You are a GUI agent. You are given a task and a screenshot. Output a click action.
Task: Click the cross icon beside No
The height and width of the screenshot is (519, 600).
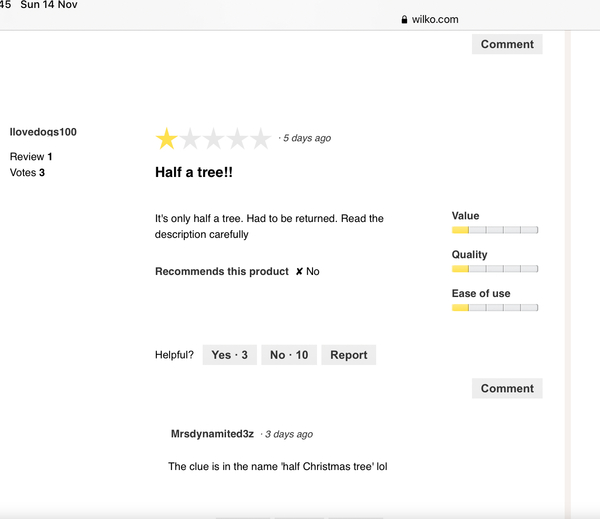point(299,271)
